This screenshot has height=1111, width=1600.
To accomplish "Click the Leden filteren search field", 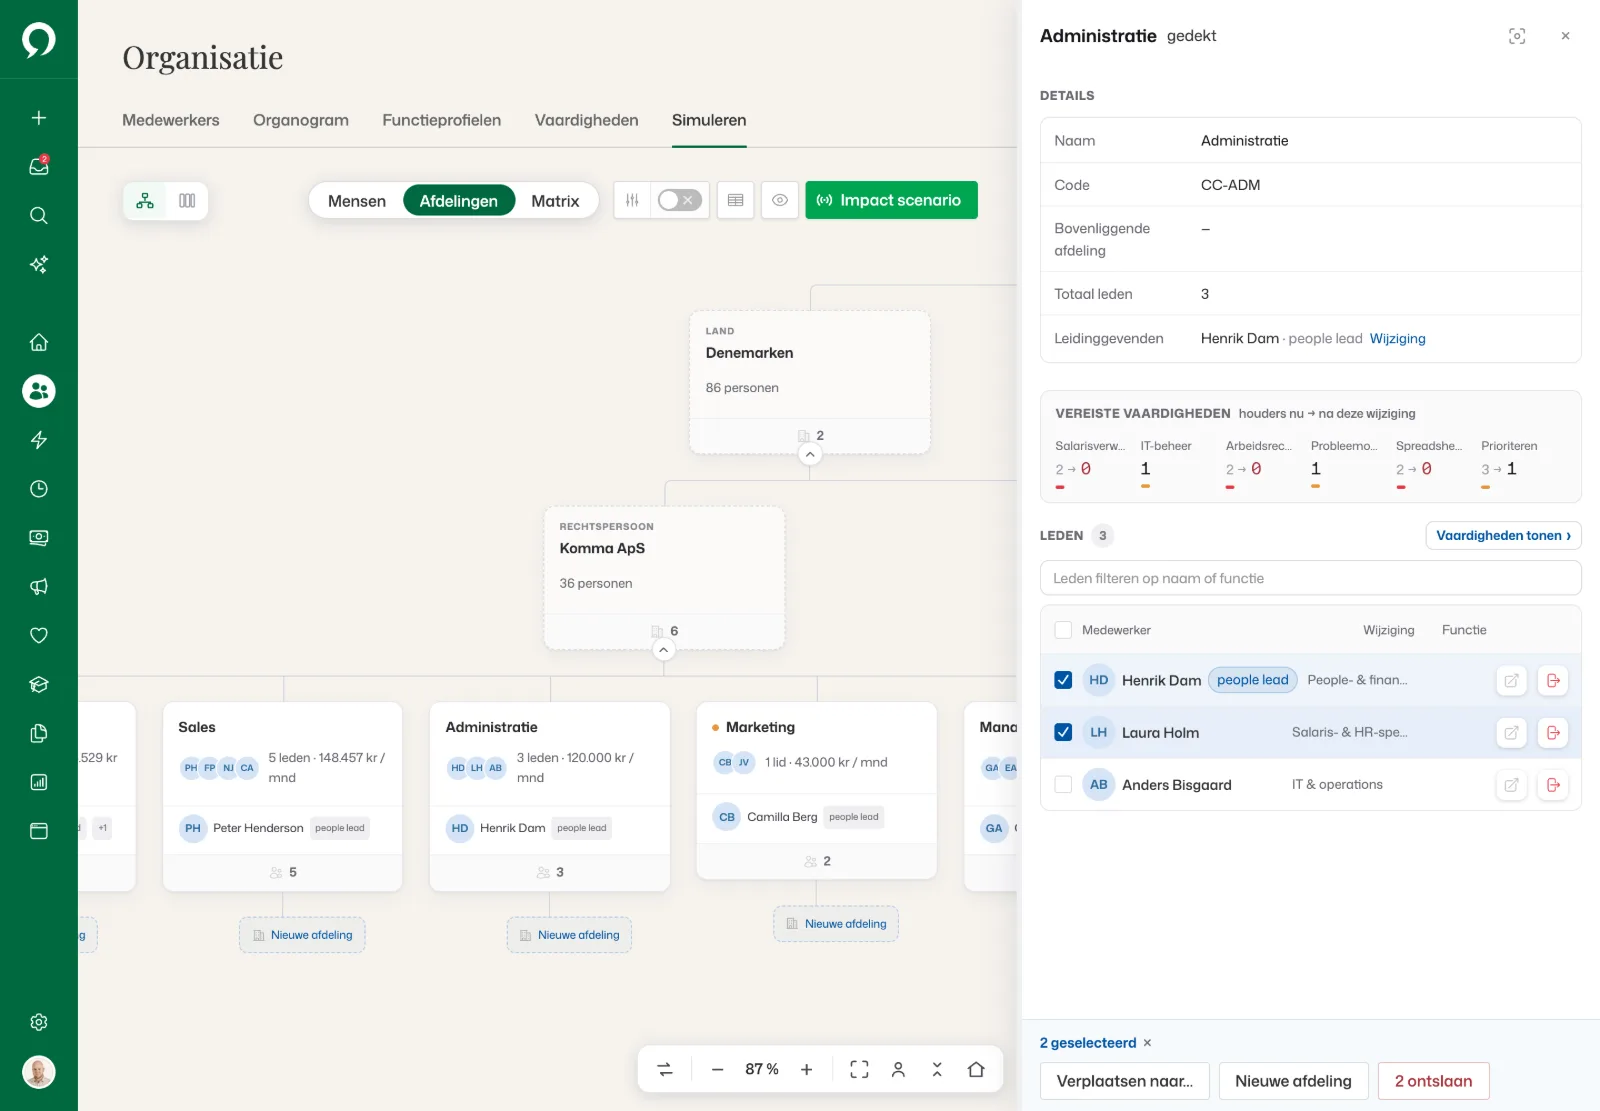I will [x=1310, y=578].
